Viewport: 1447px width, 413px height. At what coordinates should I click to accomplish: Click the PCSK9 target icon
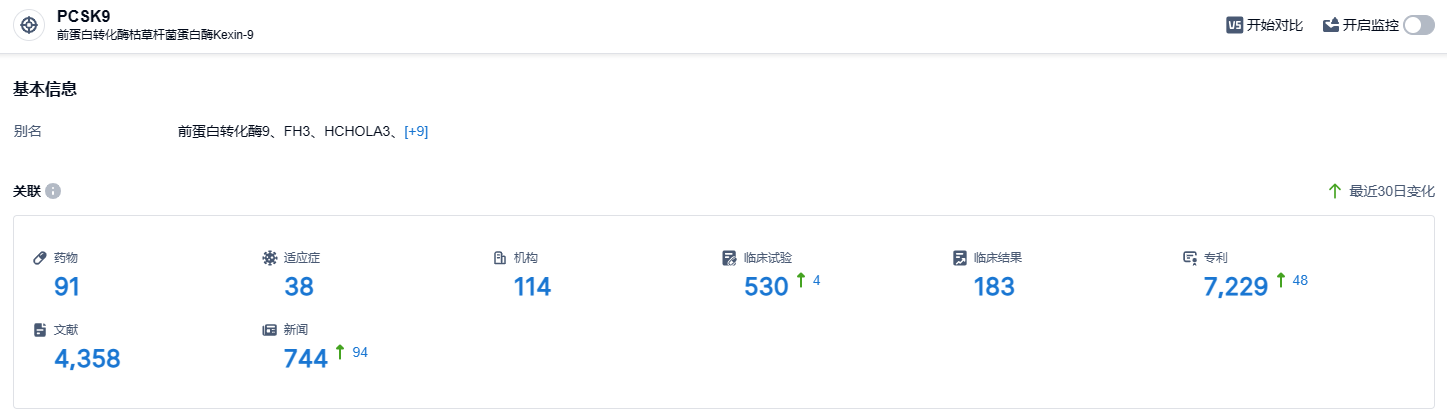coord(29,25)
